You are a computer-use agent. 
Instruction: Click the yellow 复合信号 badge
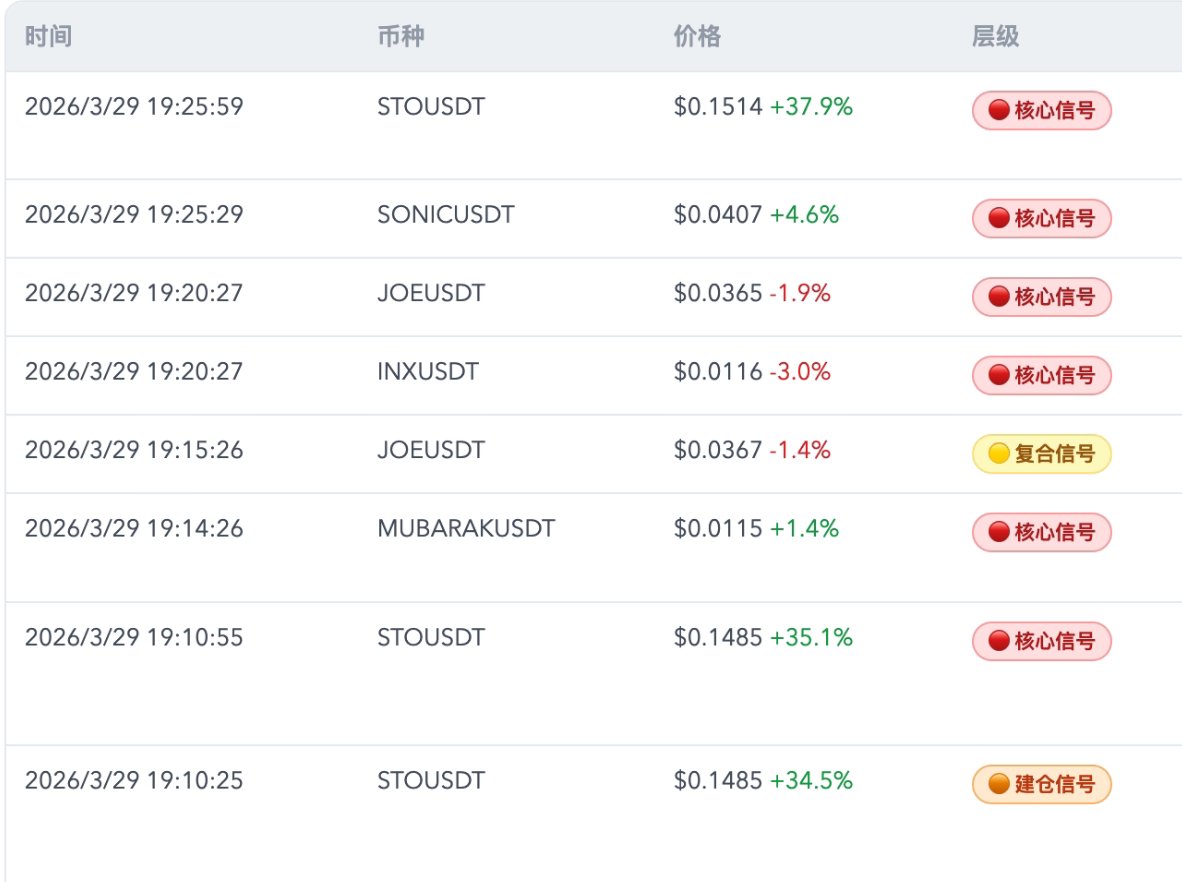click(1042, 454)
